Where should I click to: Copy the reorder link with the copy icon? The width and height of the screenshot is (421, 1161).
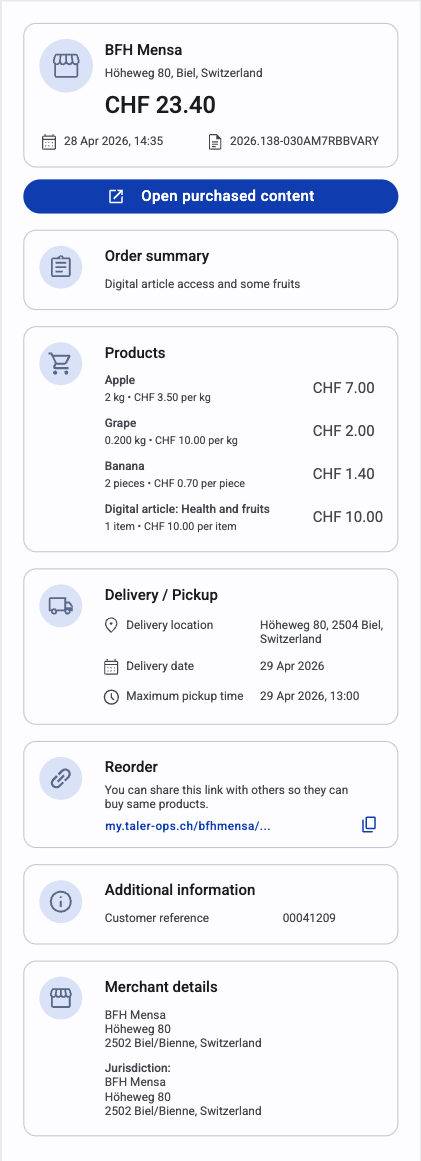point(369,825)
